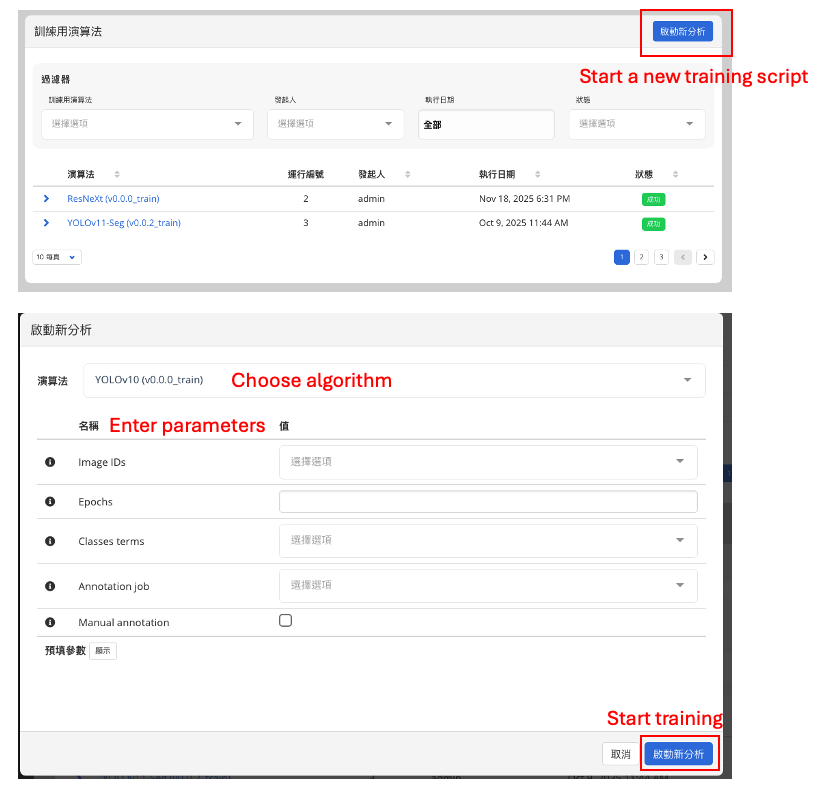Viewport: 819px width, 795px height.
Task: Click the 顯示 button beside 預填參數
Action: (x=103, y=651)
